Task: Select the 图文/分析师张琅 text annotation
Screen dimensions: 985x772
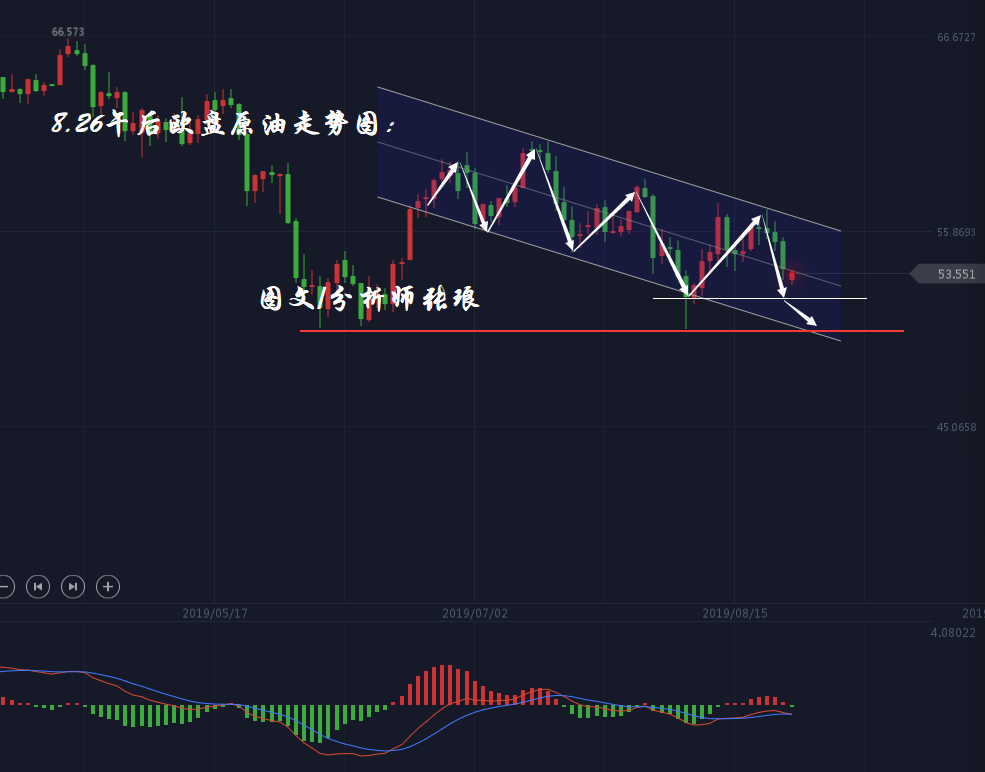Action: pos(370,298)
